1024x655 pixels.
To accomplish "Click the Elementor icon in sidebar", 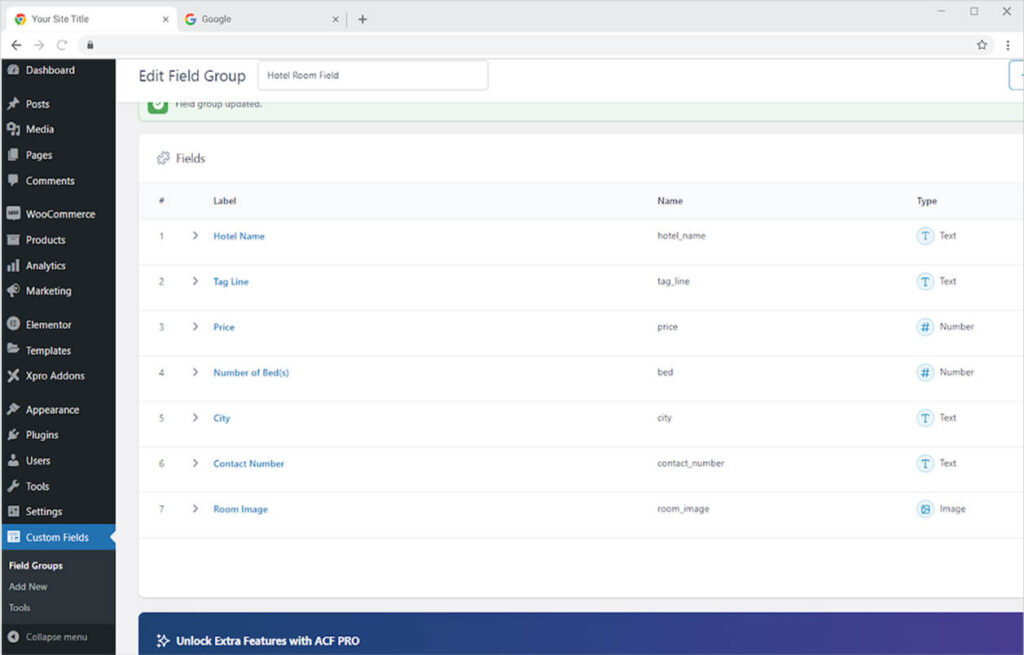I will coord(13,325).
